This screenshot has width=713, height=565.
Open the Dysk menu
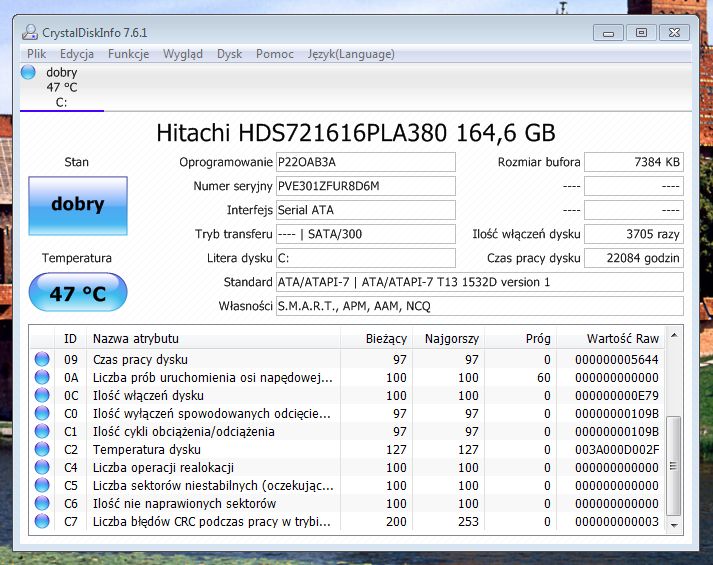[229, 54]
